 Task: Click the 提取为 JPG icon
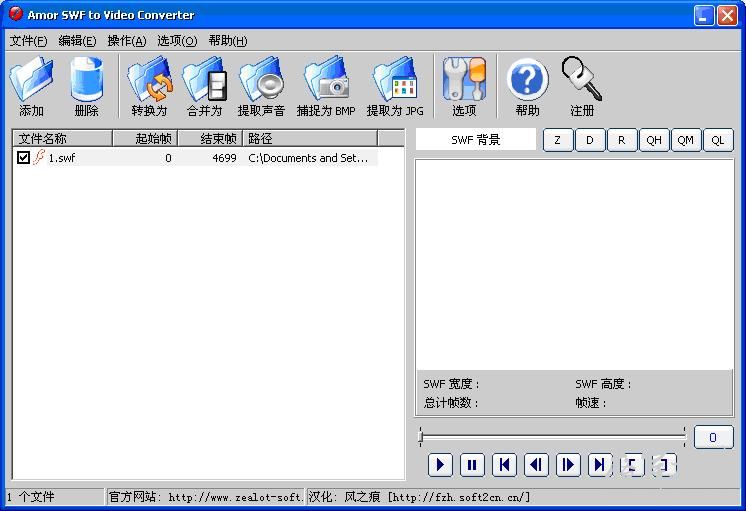click(x=395, y=79)
